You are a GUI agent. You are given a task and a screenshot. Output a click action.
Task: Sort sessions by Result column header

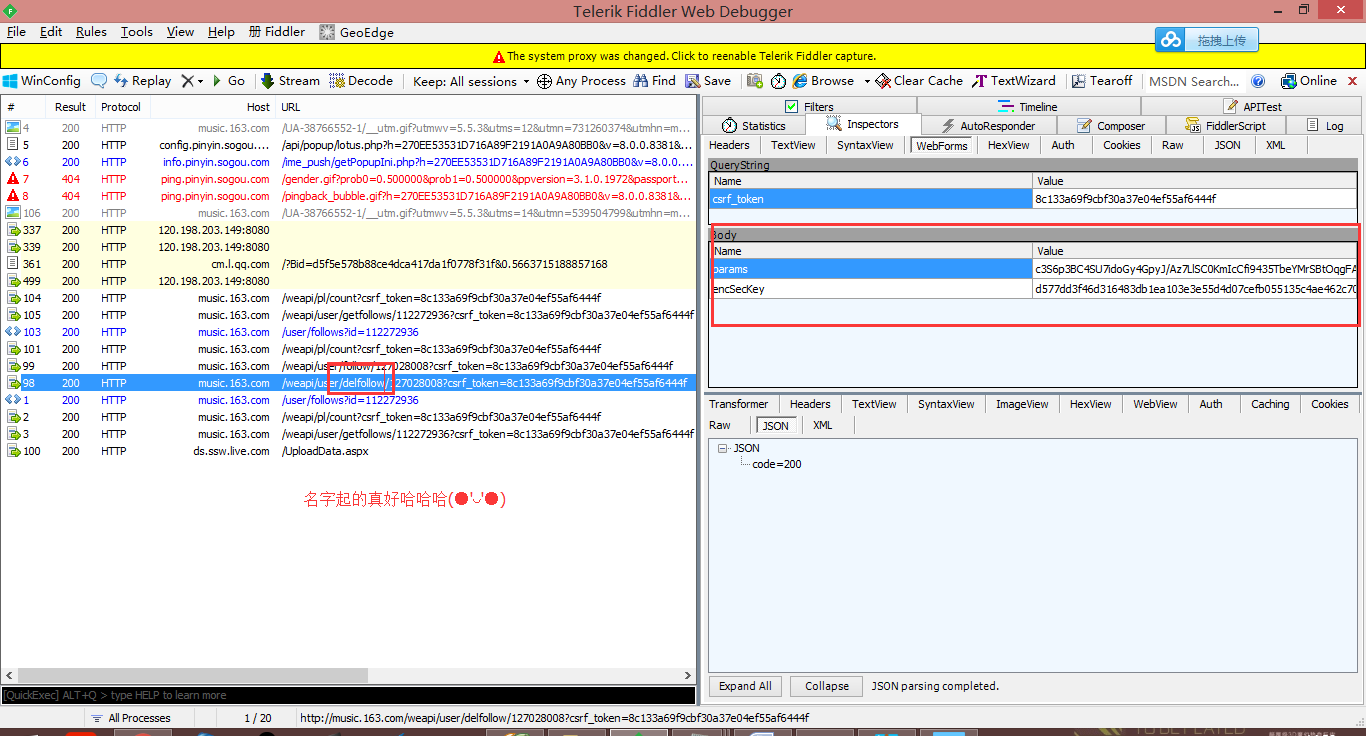(x=70, y=107)
